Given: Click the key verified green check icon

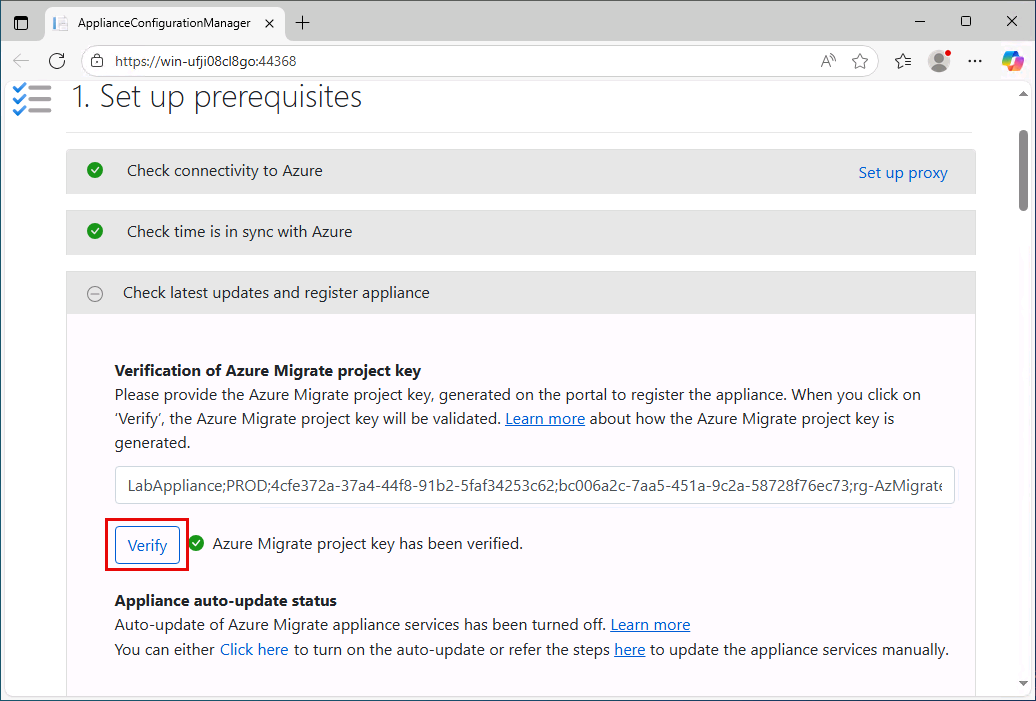Looking at the screenshot, I should click(x=196, y=543).
